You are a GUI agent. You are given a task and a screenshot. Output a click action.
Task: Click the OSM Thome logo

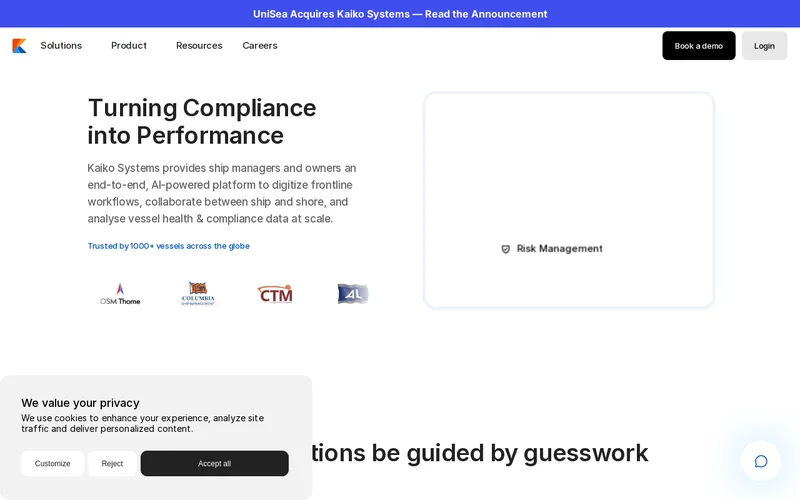point(120,294)
